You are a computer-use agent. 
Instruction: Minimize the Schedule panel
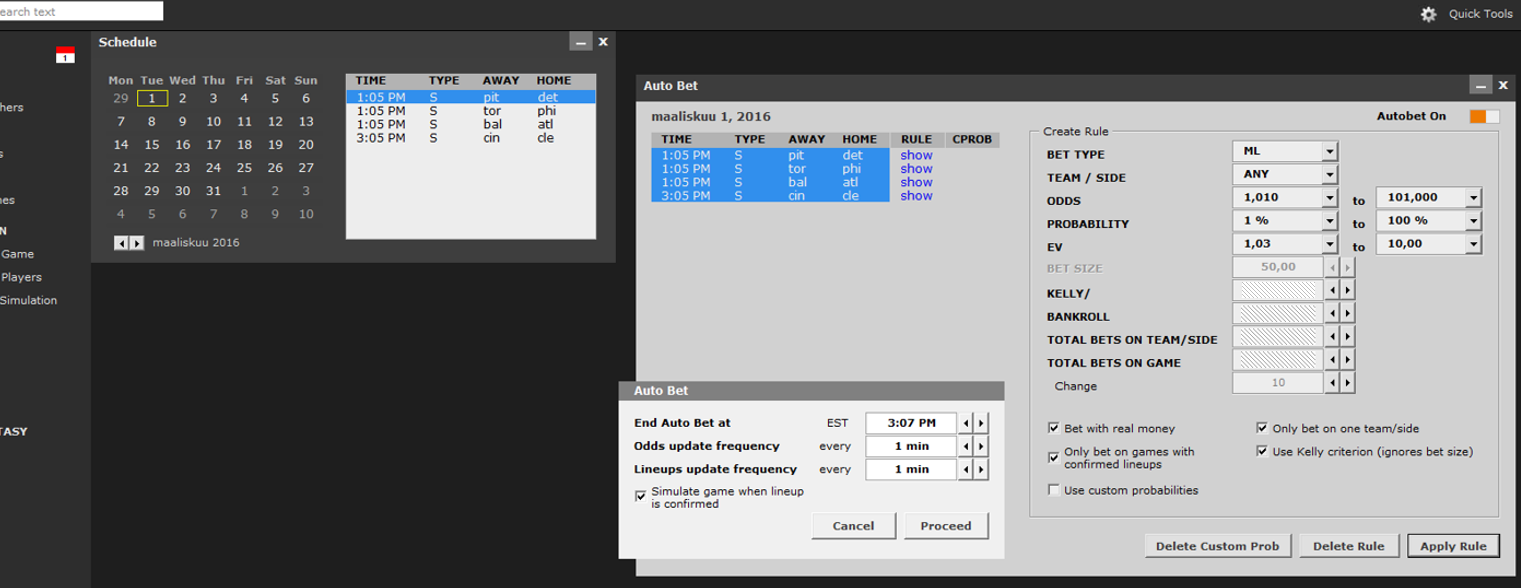point(580,42)
